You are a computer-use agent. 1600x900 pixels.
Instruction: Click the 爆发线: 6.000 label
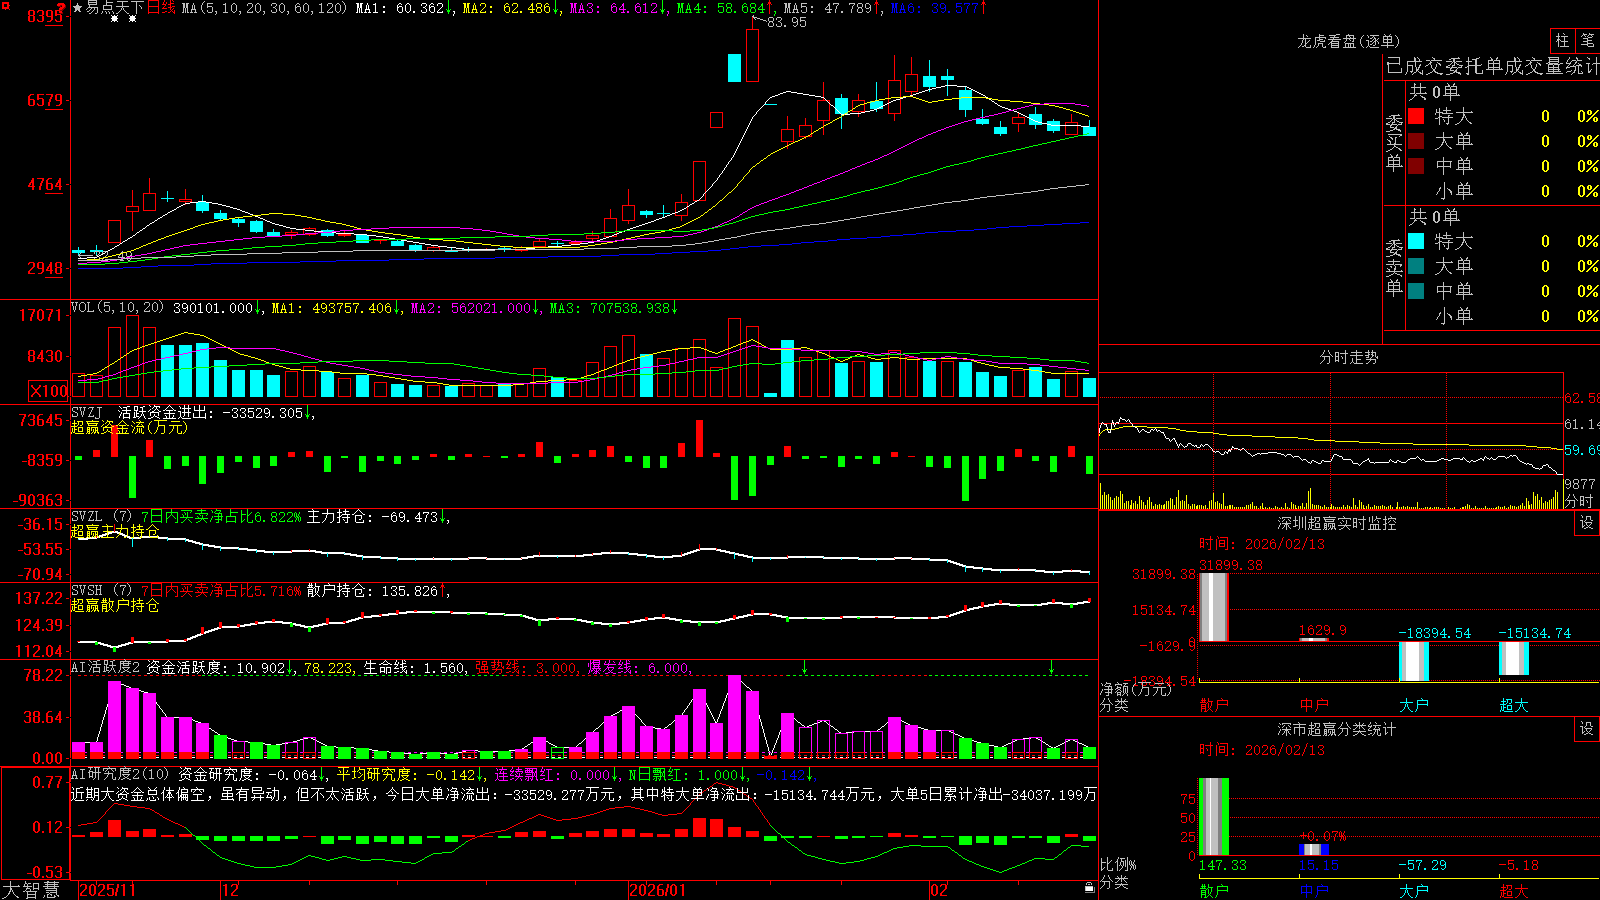click(x=637, y=667)
